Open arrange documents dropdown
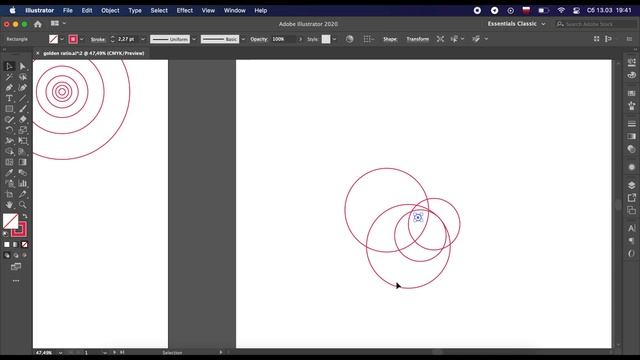This screenshot has height=360, width=640. pos(58,24)
